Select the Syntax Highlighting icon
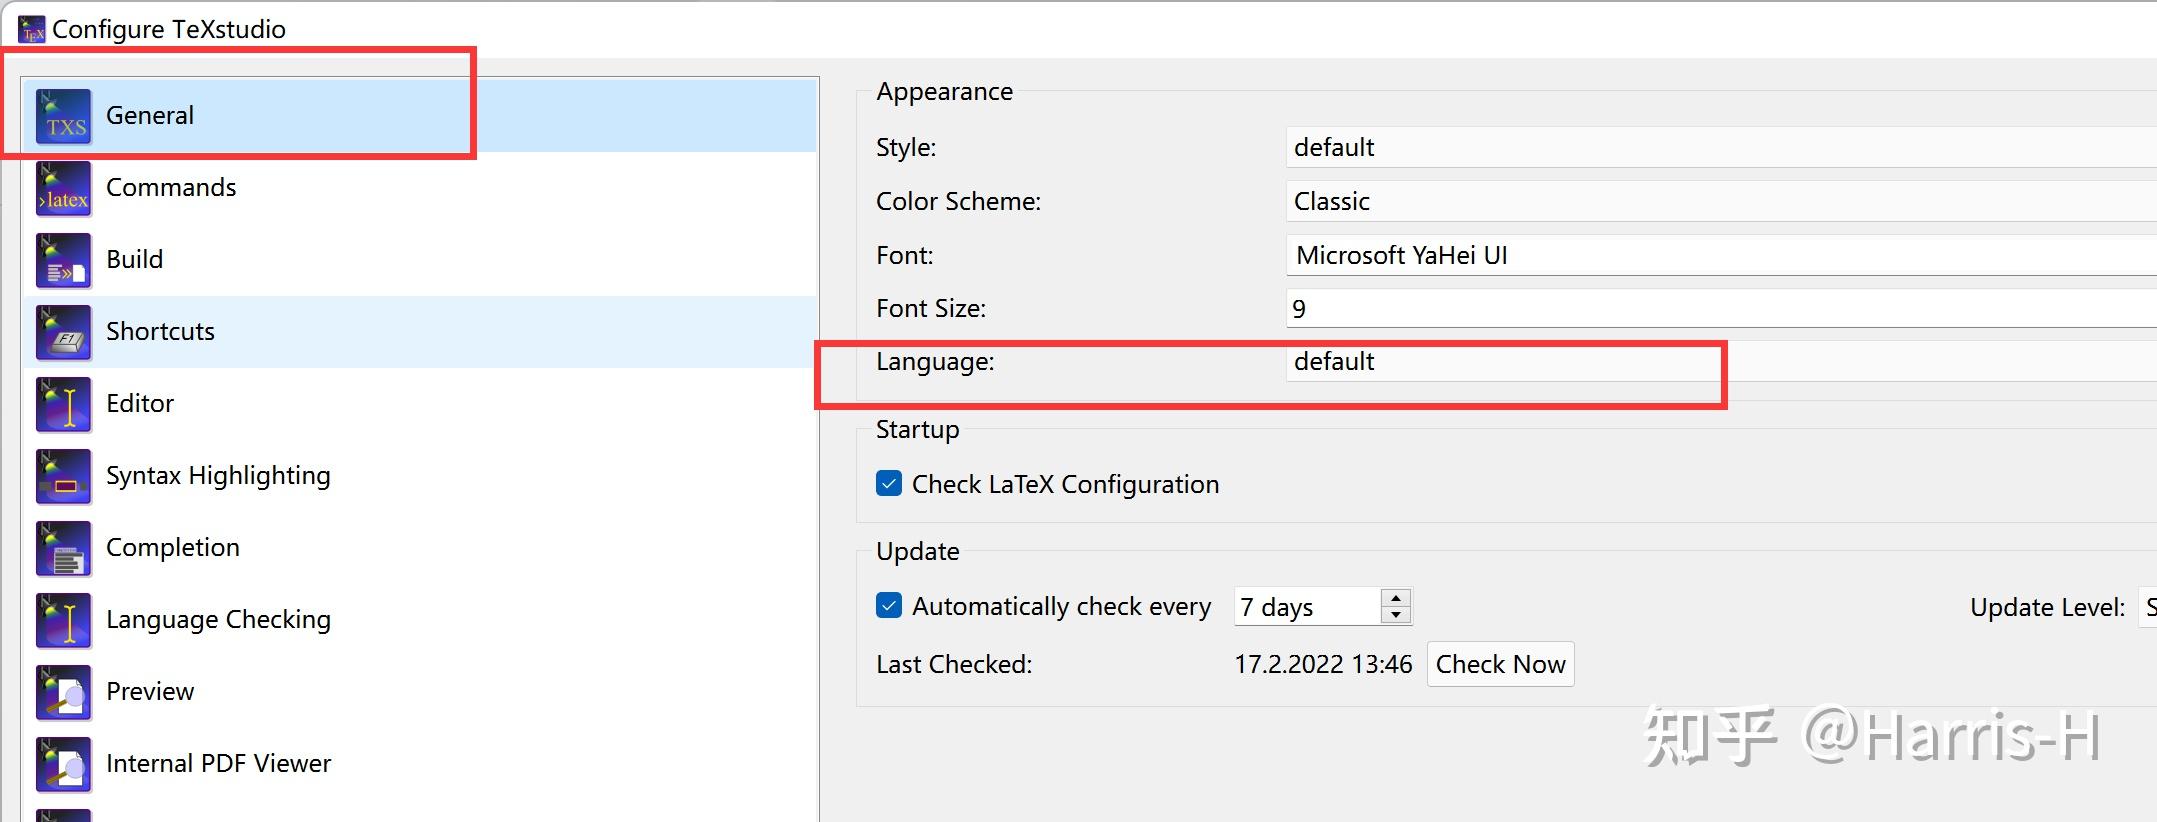This screenshot has width=2157, height=822. [64, 477]
